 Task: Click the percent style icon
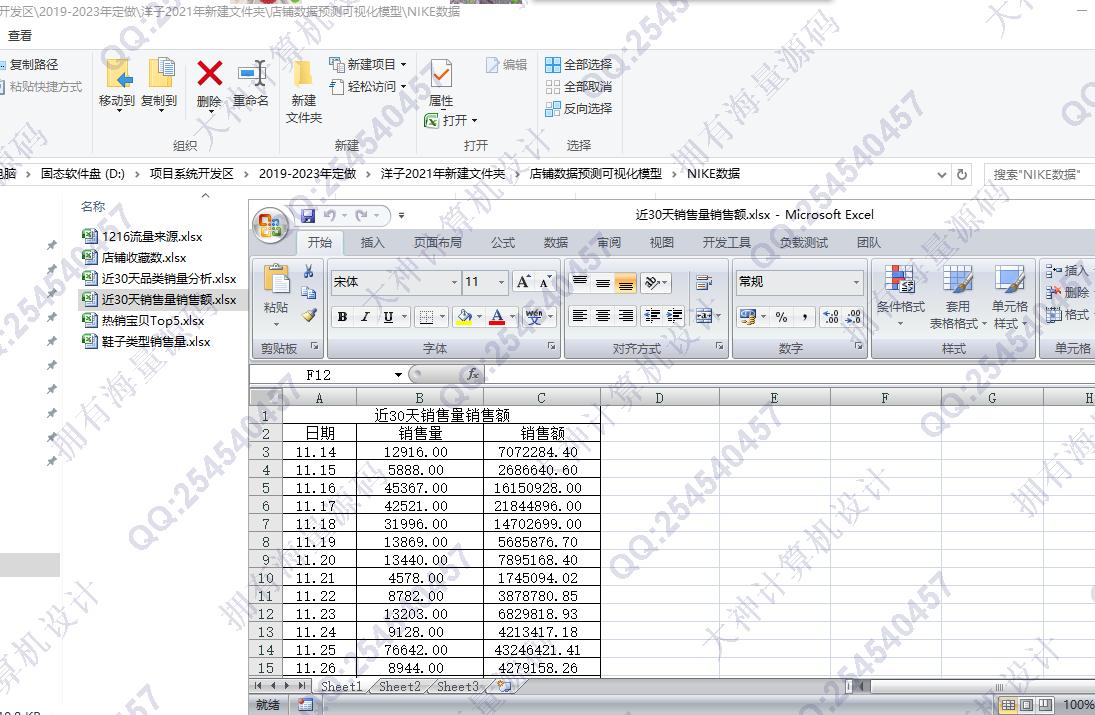(781, 317)
